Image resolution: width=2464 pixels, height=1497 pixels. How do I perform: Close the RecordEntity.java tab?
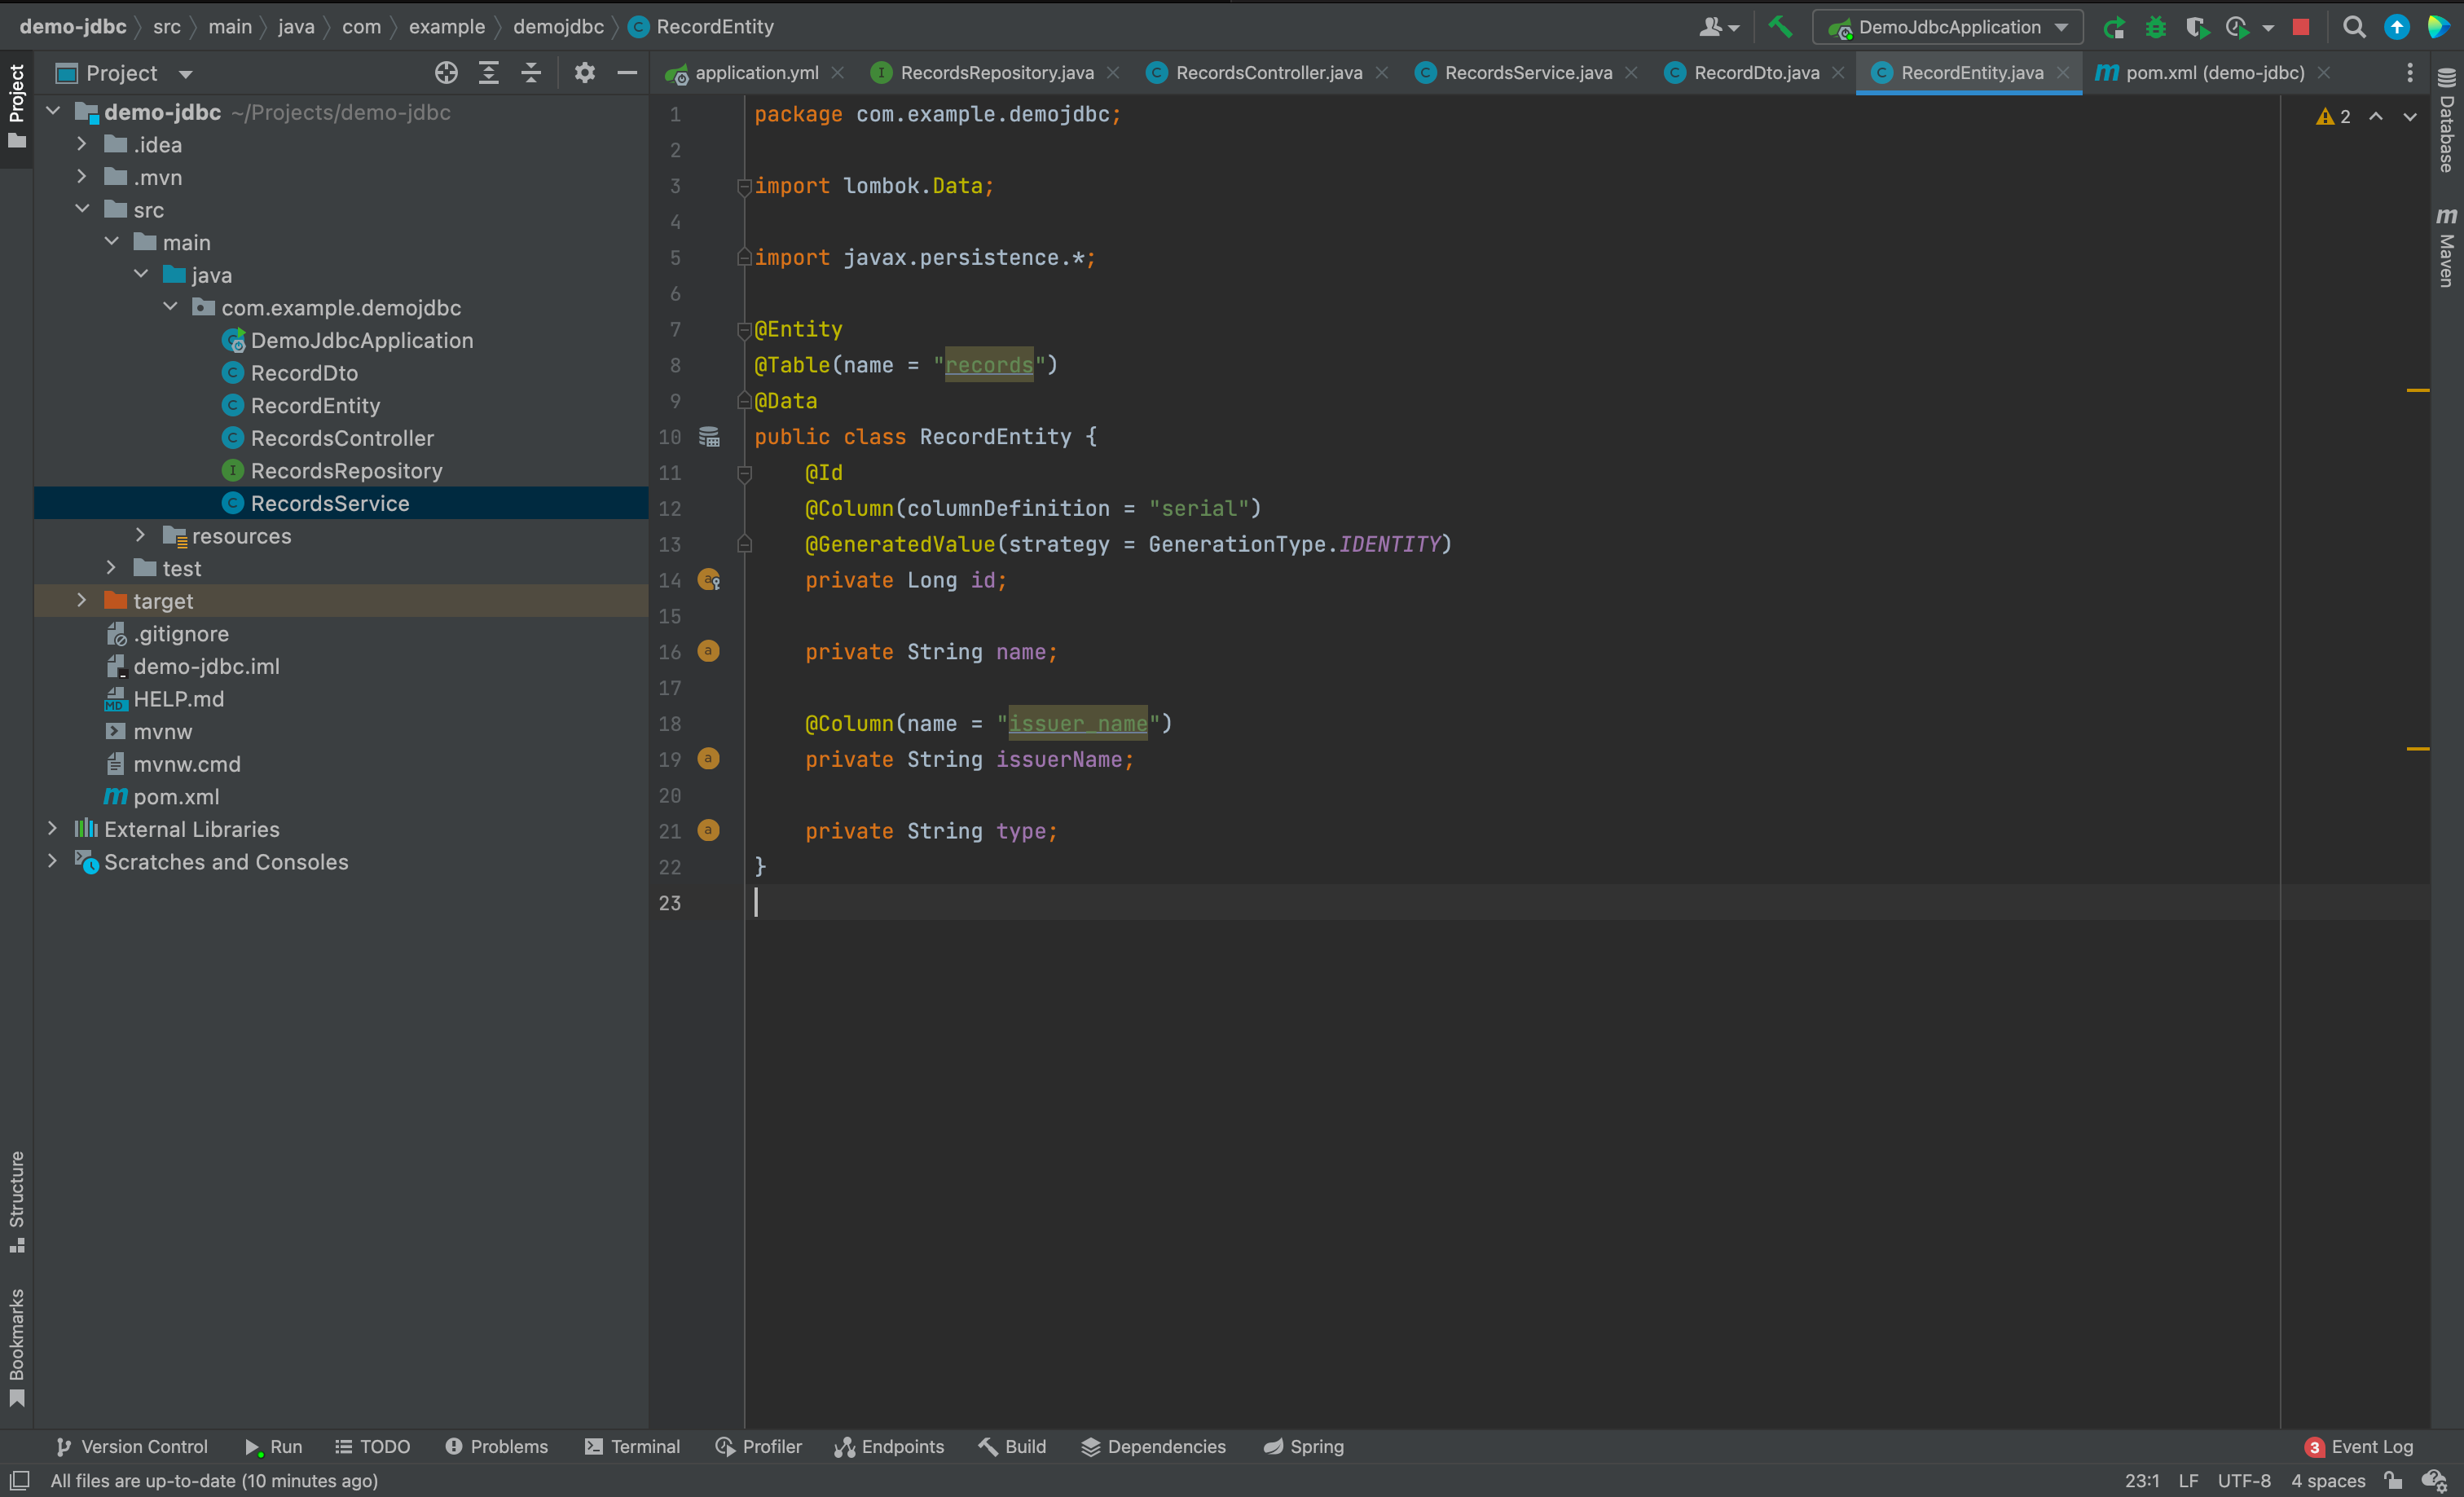[x=2063, y=73]
